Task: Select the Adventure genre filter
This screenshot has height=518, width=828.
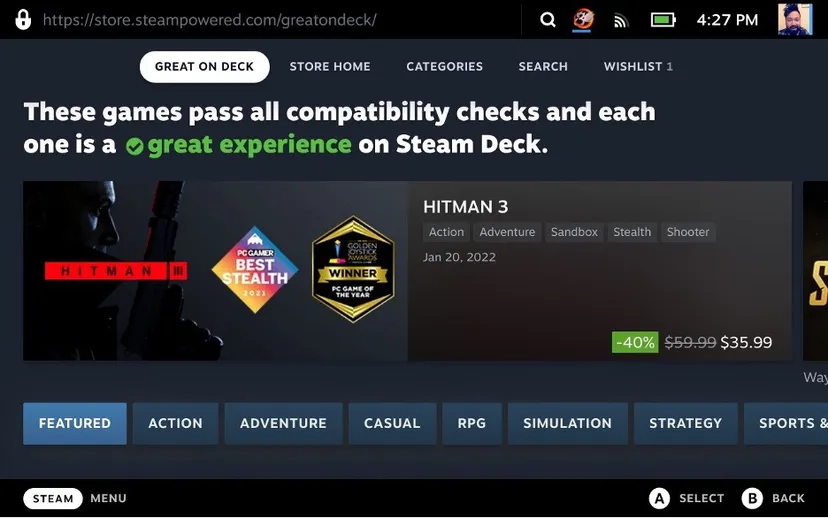Action: pyautogui.click(x=284, y=423)
